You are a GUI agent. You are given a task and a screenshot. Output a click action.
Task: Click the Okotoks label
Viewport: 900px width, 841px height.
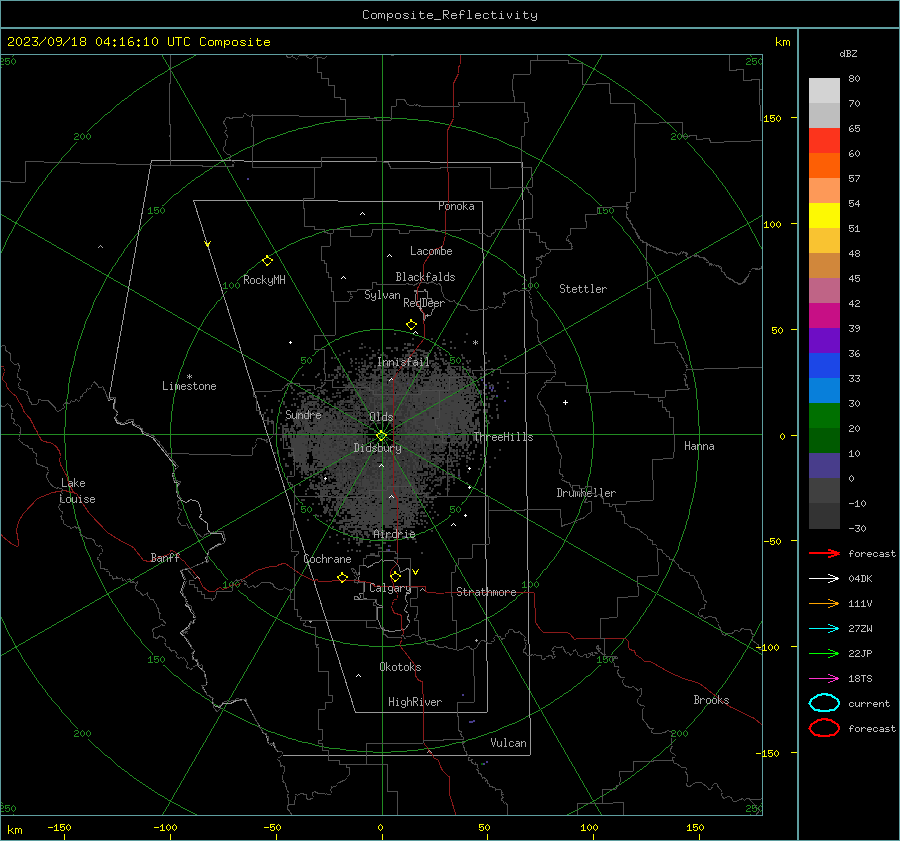400,667
